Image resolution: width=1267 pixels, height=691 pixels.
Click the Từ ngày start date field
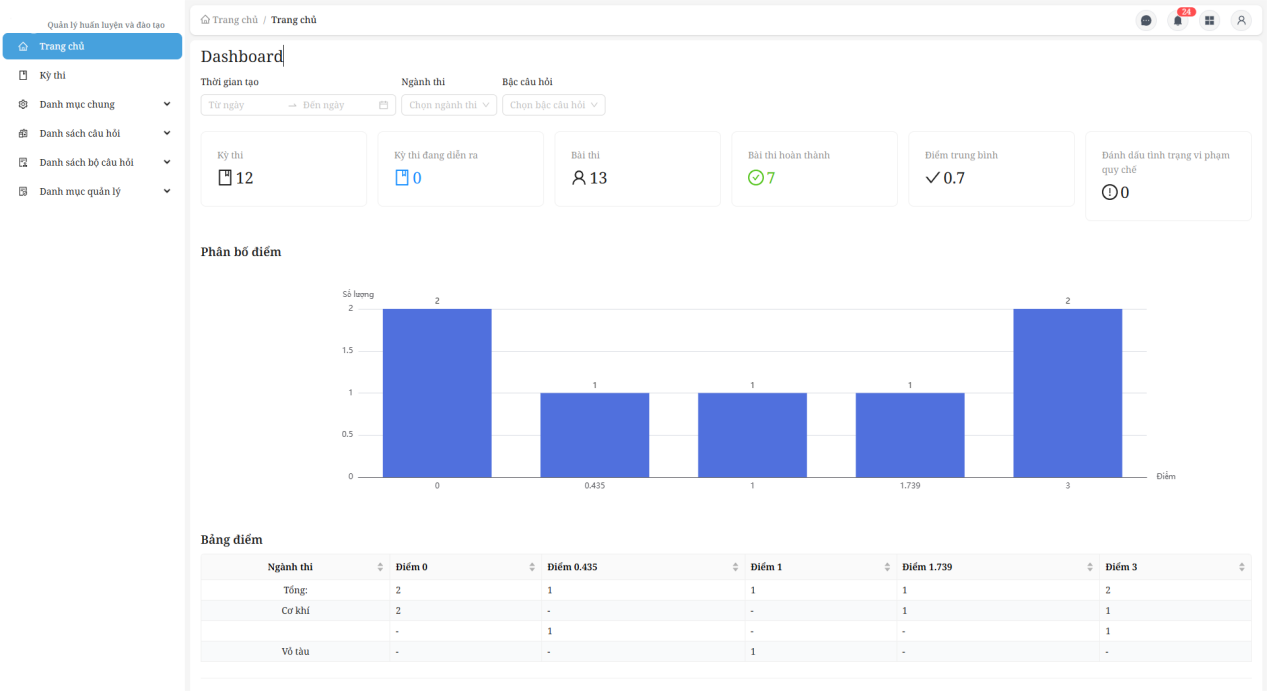243,105
